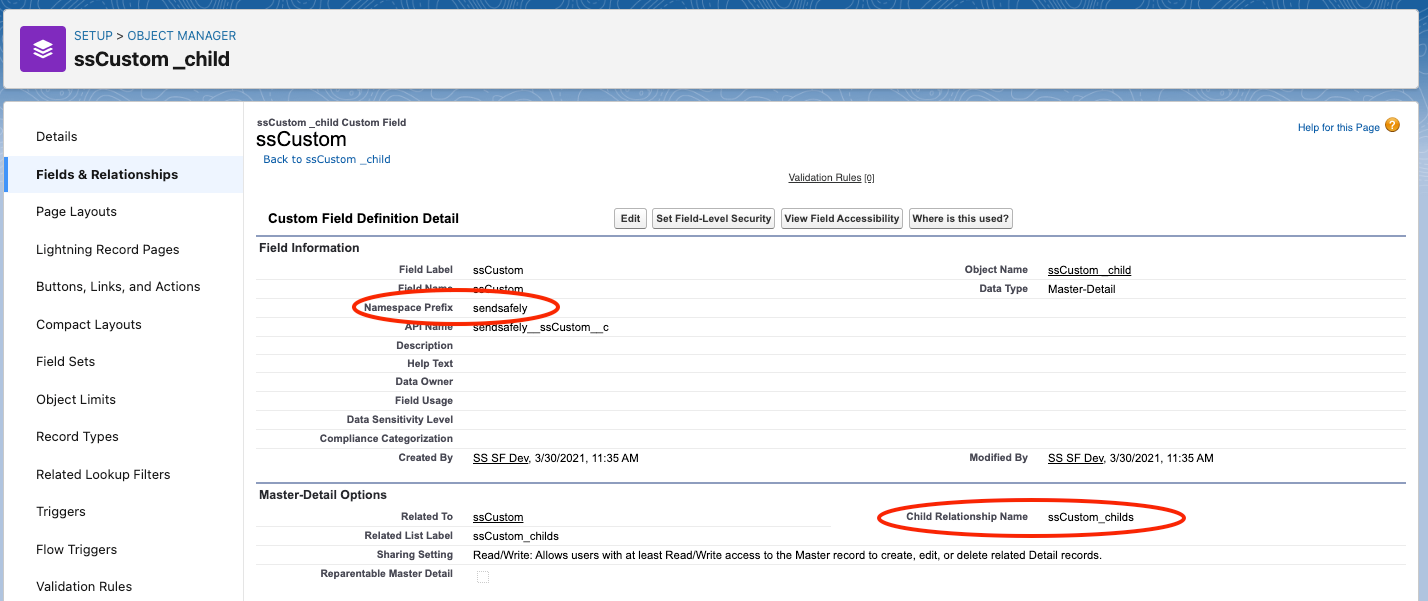Click the Edit button
The image size is (1428, 601).
(630, 218)
